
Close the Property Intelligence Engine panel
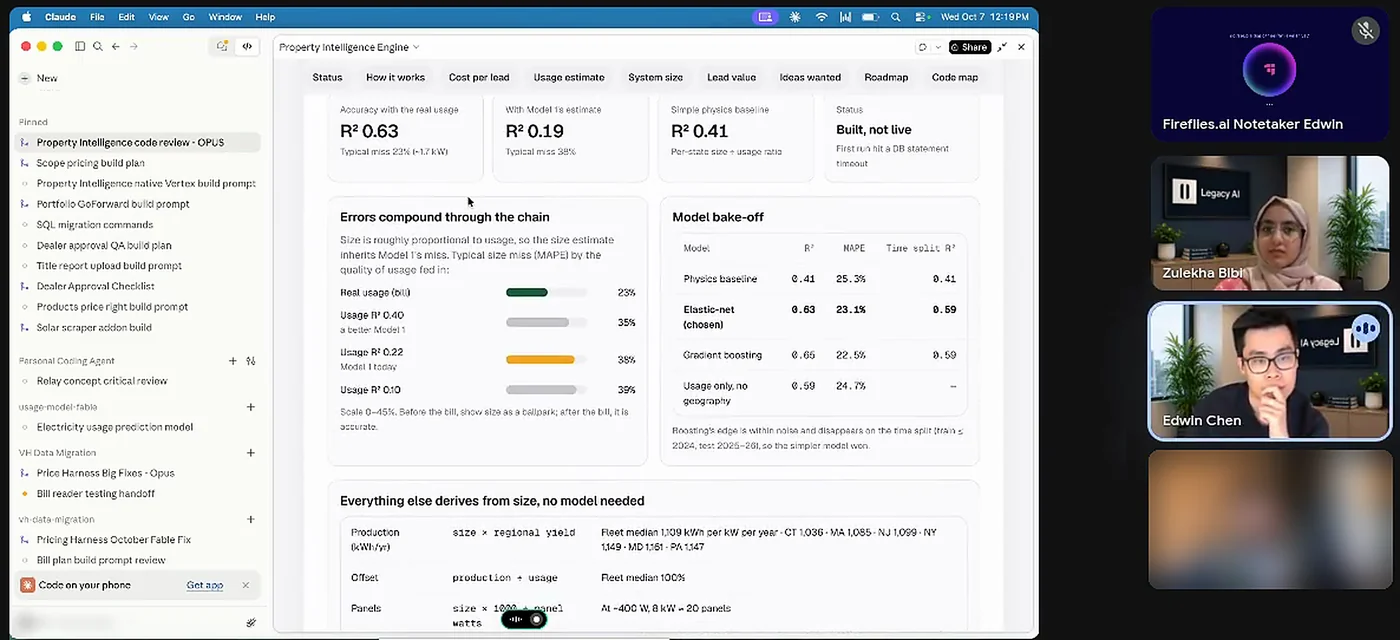click(x=1021, y=47)
